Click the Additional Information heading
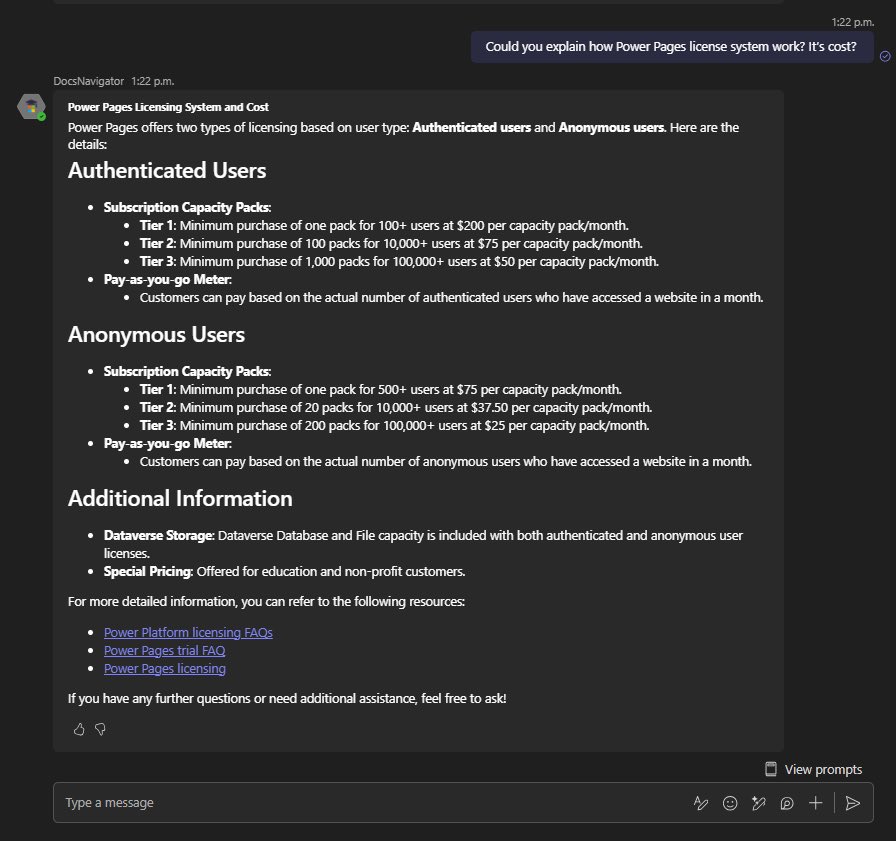896x841 pixels. (180, 498)
